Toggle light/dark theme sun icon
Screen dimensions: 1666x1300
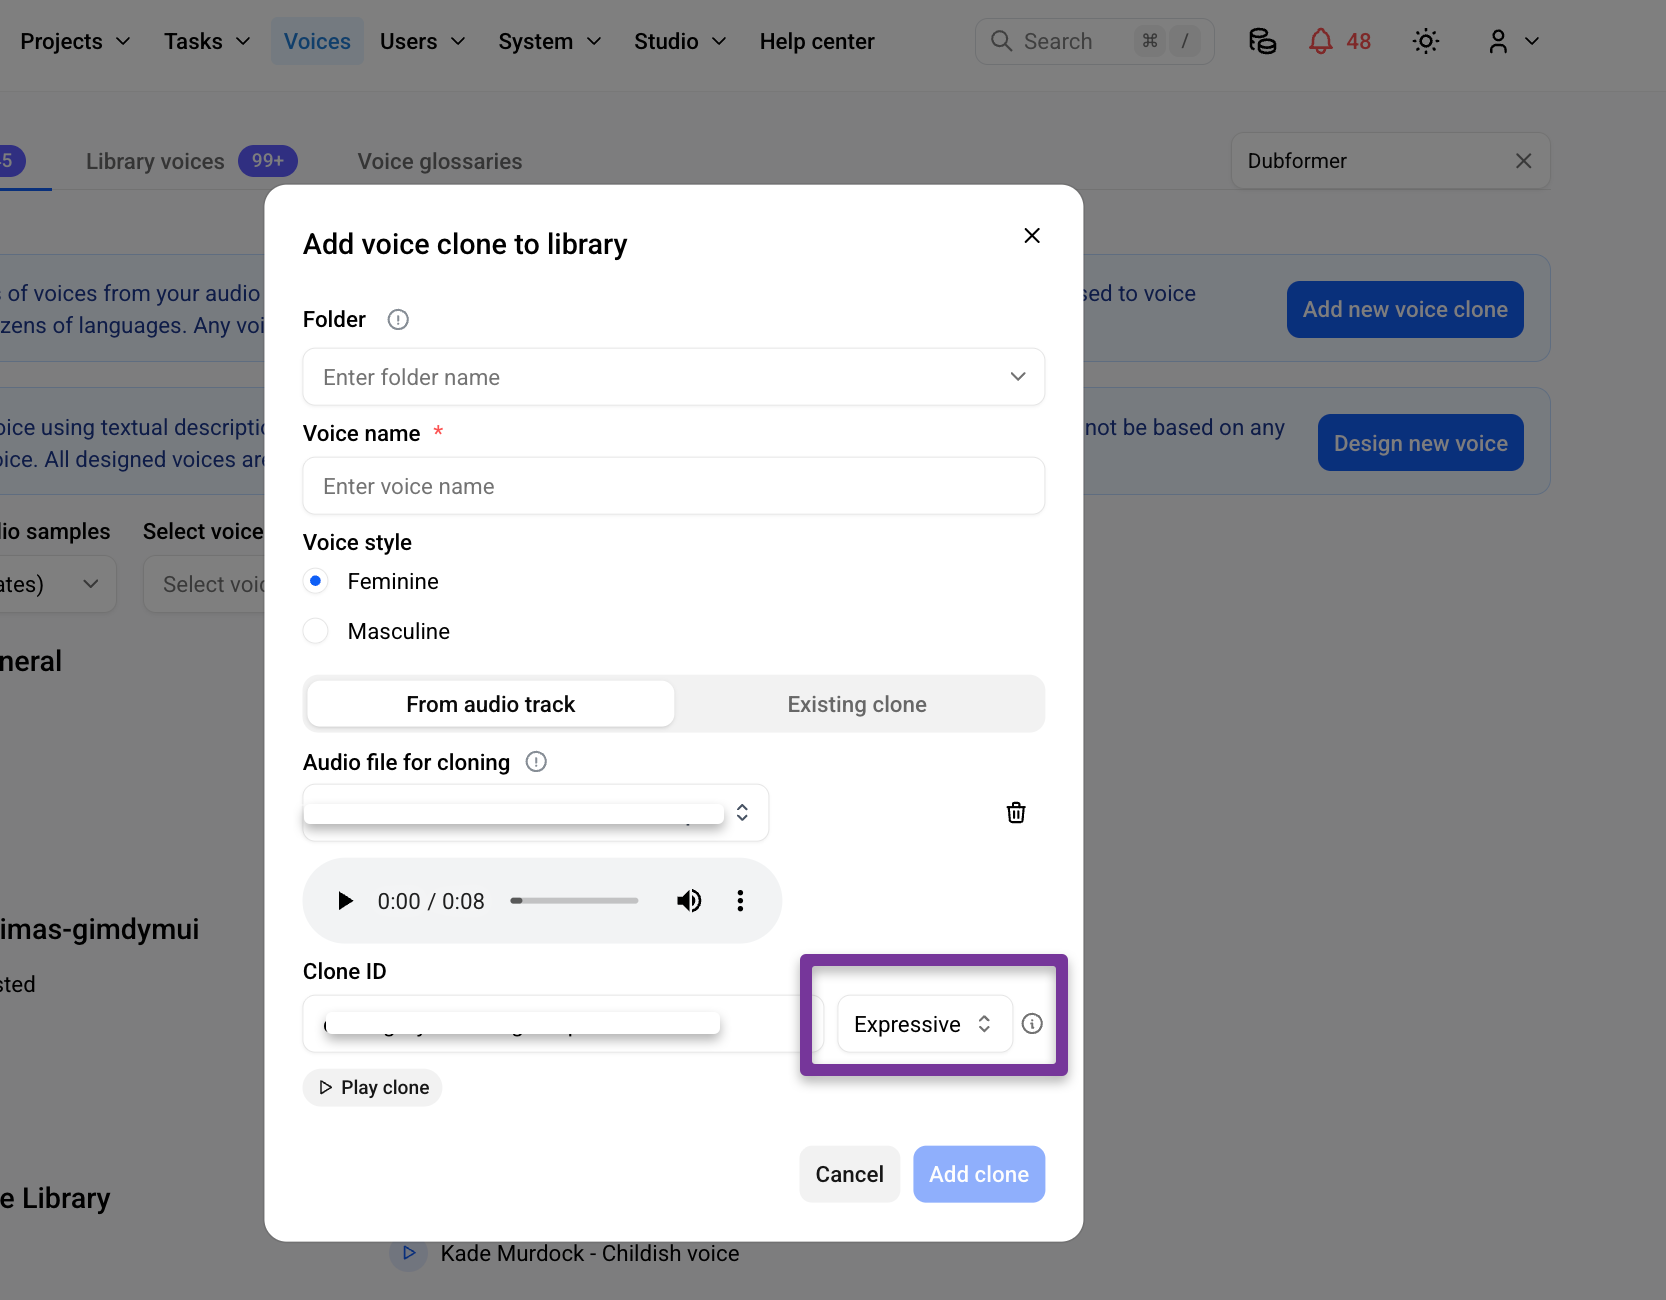1426,41
